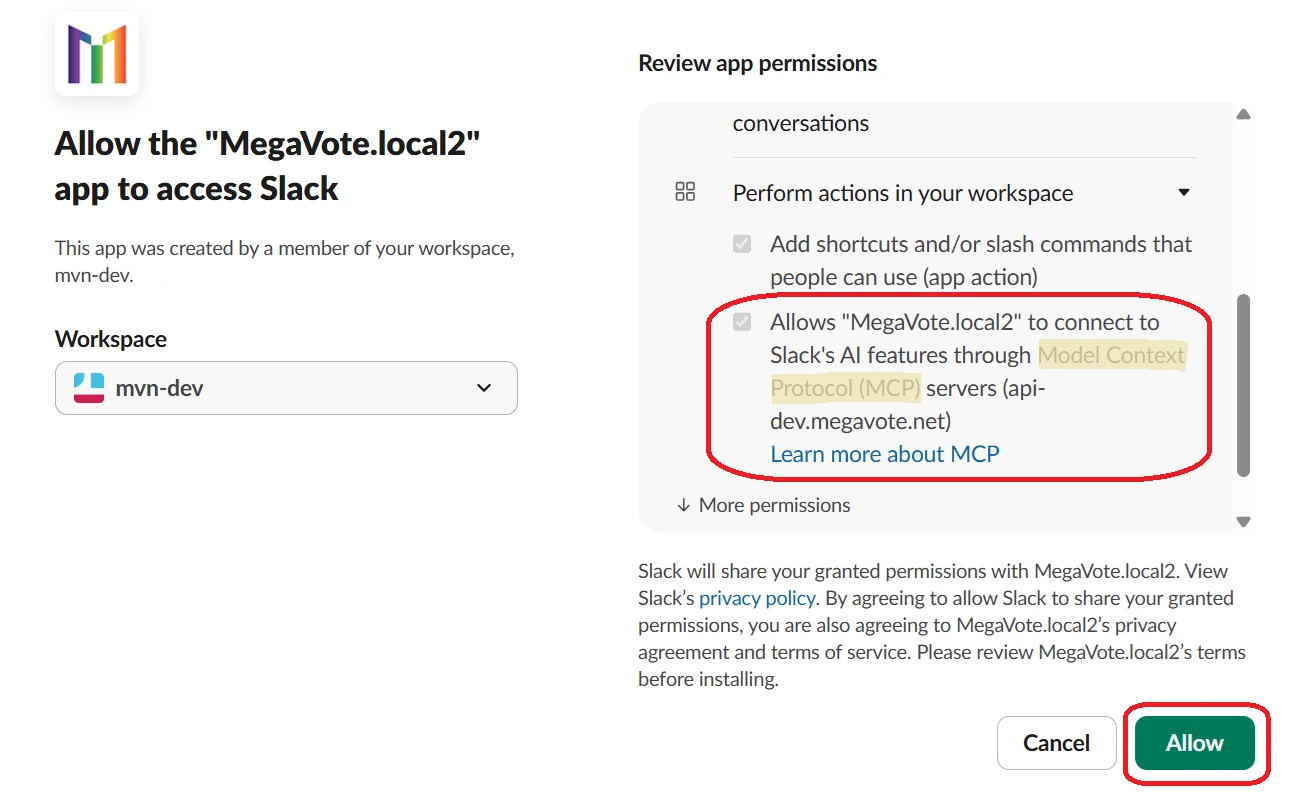
Task: Toggle the connect to Slack's AI features checkbox
Action: (x=742, y=322)
